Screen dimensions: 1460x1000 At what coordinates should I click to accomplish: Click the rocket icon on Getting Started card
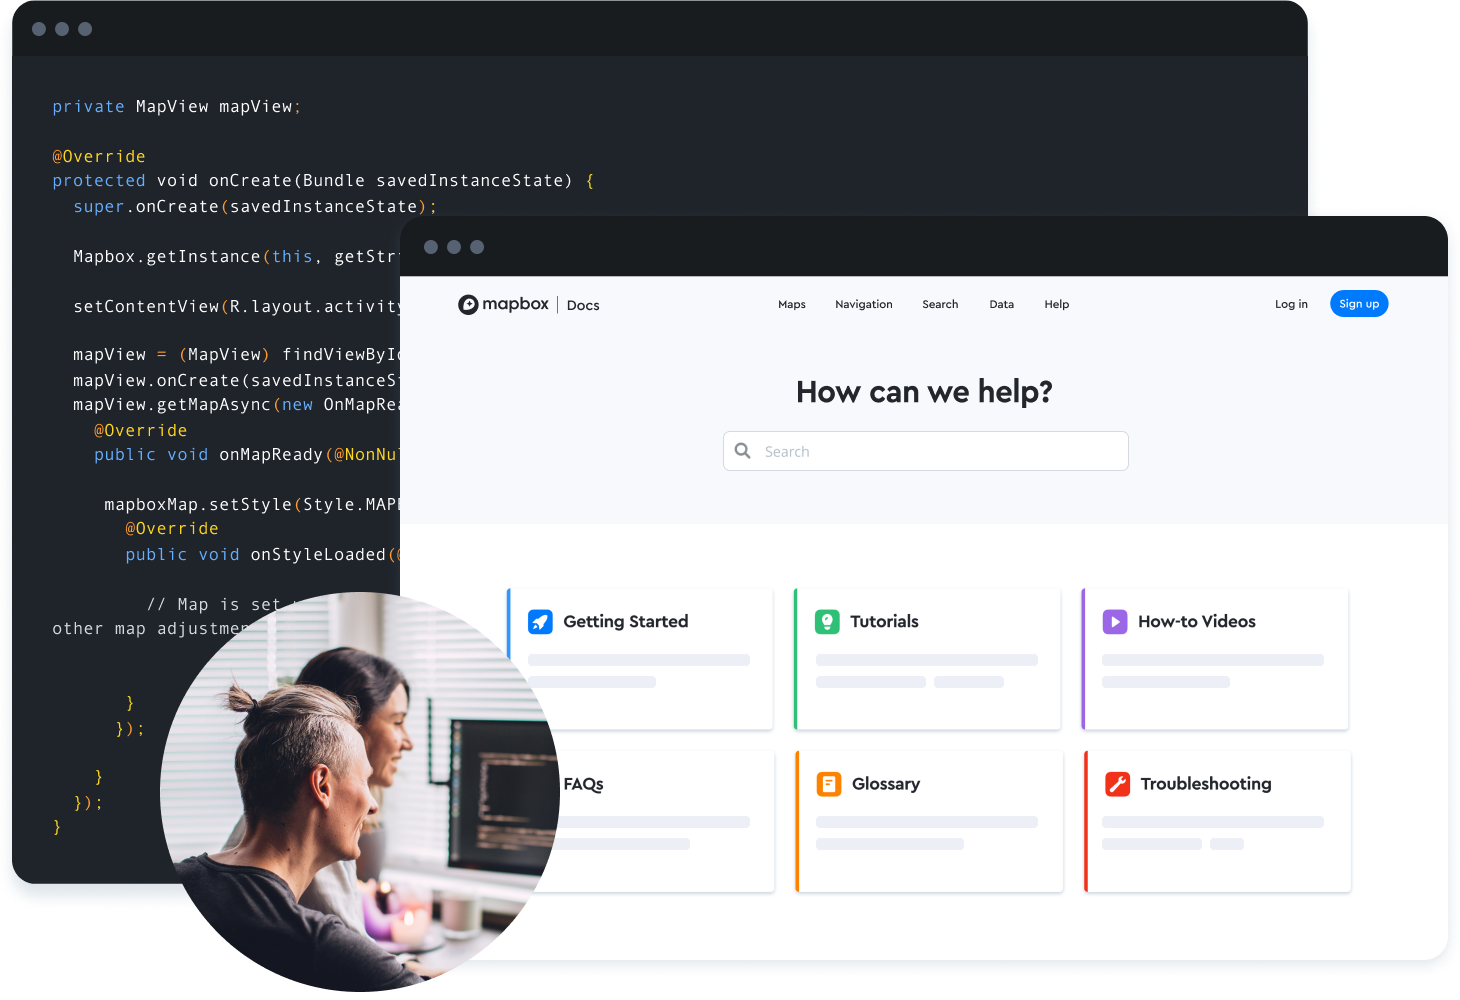(x=540, y=621)
